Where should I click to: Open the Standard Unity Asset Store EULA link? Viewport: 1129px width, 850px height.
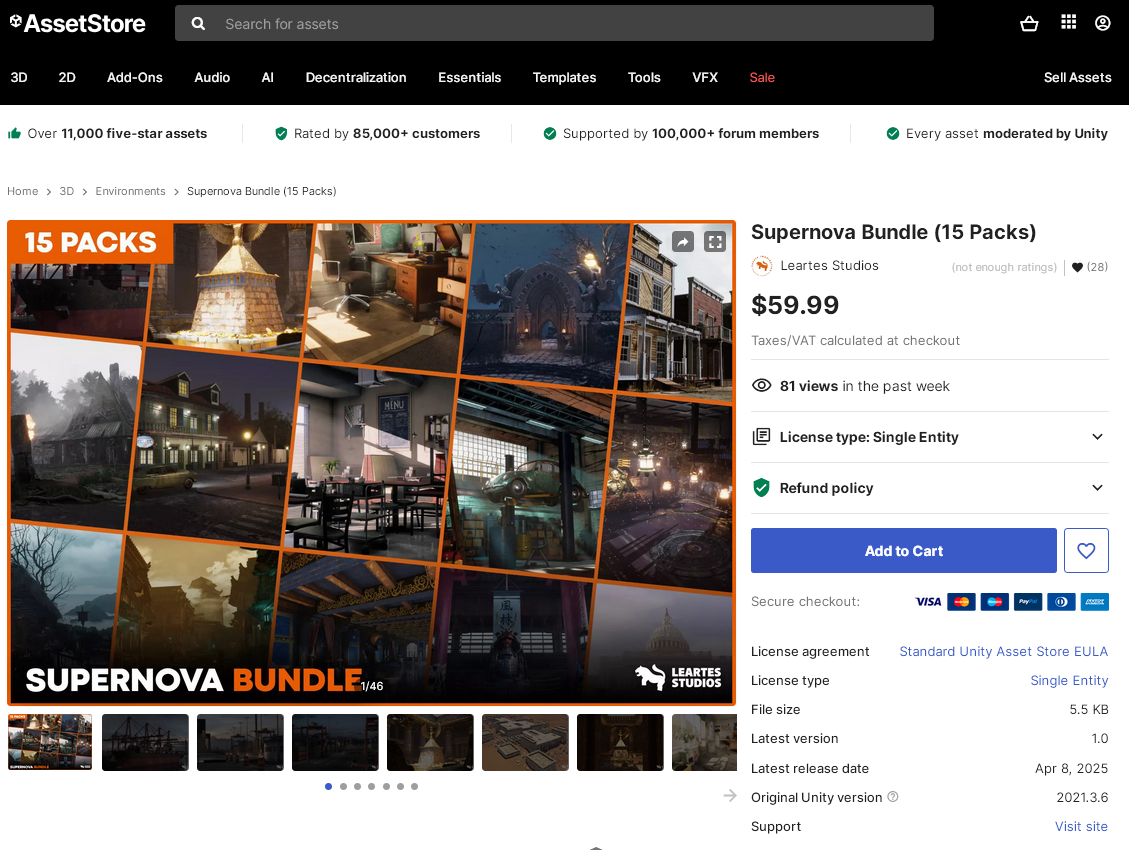click(1004, 651)
